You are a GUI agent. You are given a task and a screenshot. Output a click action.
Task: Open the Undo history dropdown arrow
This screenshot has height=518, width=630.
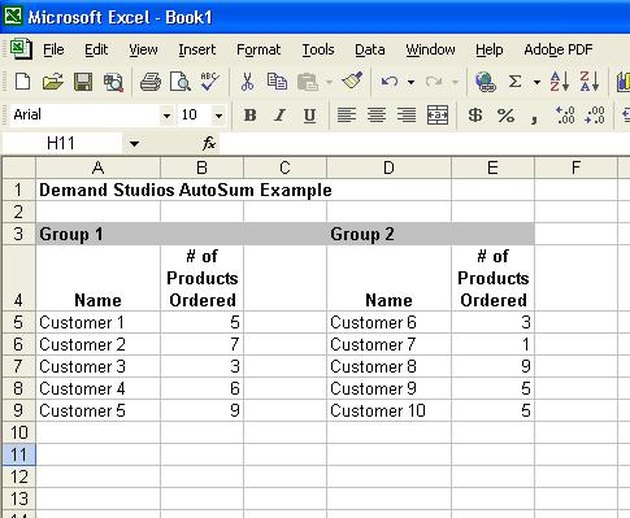coord(411,82)
